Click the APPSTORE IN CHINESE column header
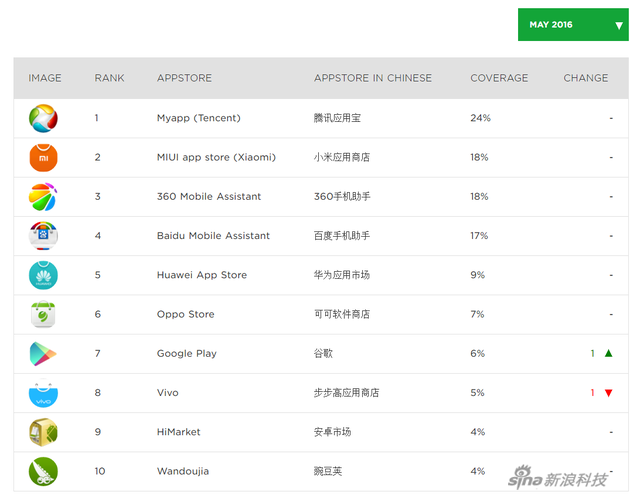This screenshot has width=630, height=502. [x=373, y=78]
